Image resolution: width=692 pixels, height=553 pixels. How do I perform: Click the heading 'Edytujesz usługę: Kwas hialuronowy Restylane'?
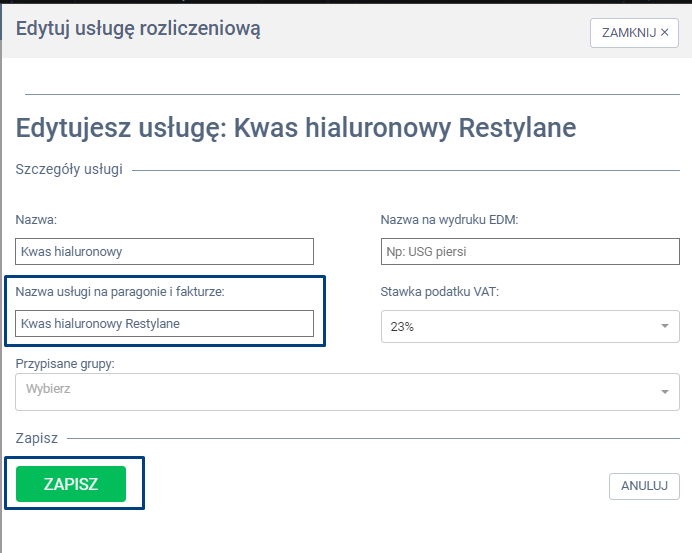pyautogui.click(x=296, y=129)
